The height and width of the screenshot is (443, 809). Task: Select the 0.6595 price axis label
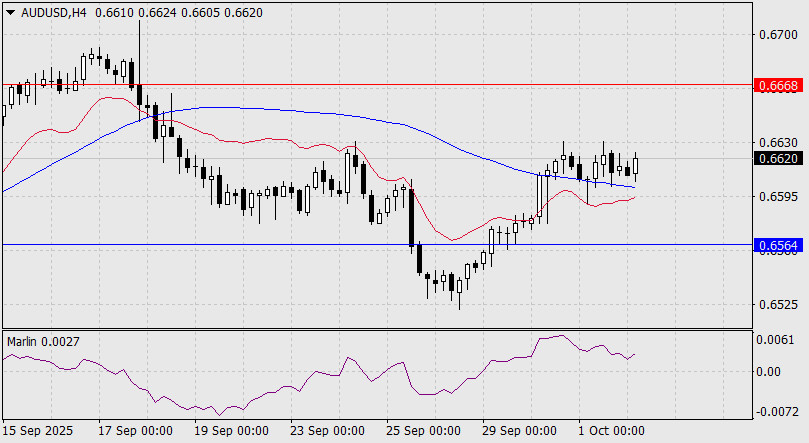[778, 196]
